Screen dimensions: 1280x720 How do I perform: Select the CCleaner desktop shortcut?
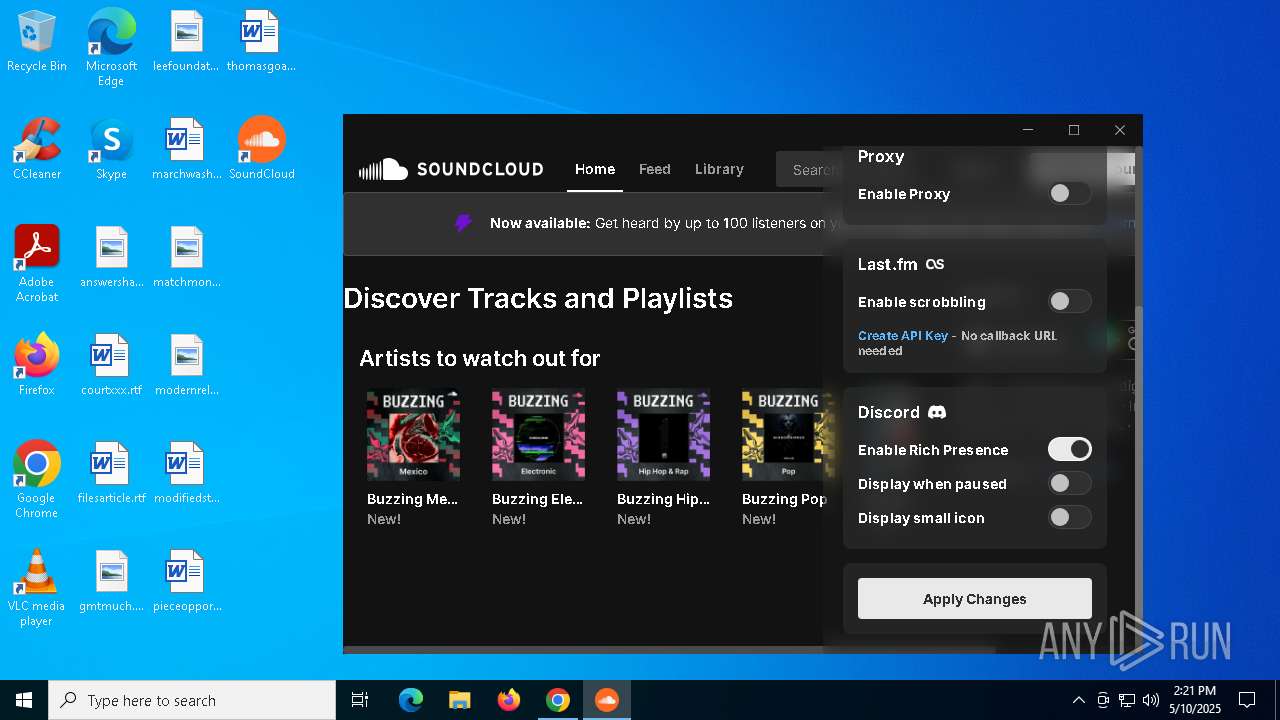tap(37, 149)
